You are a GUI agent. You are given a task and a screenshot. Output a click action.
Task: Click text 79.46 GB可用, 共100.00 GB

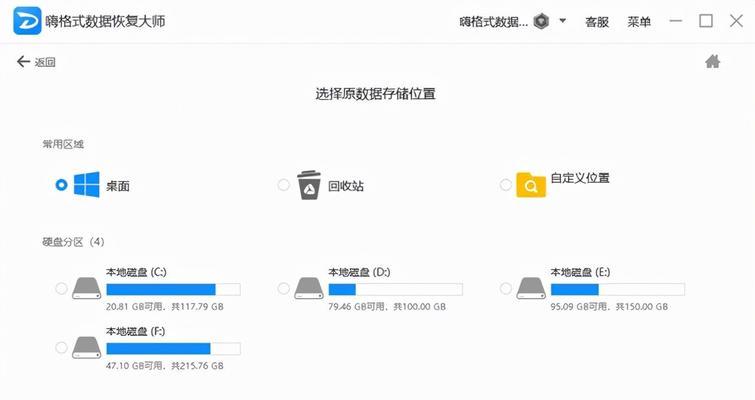pos(387,307)
